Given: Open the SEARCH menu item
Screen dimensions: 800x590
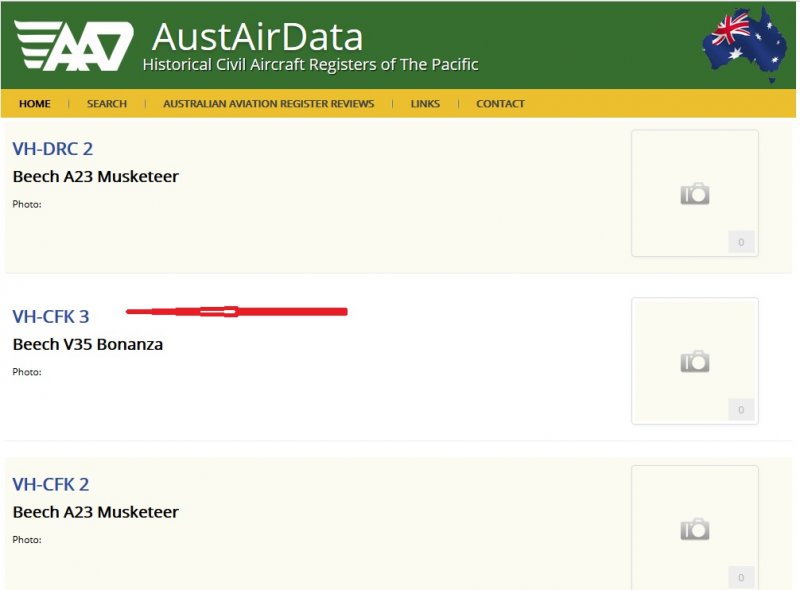Looking at the screenshot, I should click(107, 104).
